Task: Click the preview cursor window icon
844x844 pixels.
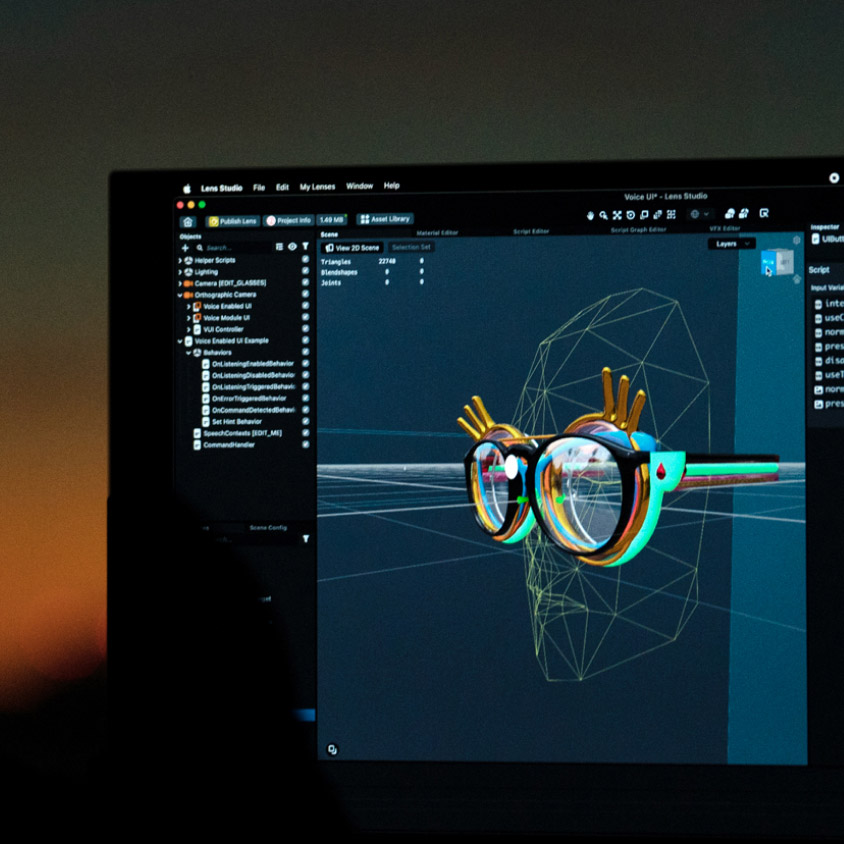Action: click(764, 213)
